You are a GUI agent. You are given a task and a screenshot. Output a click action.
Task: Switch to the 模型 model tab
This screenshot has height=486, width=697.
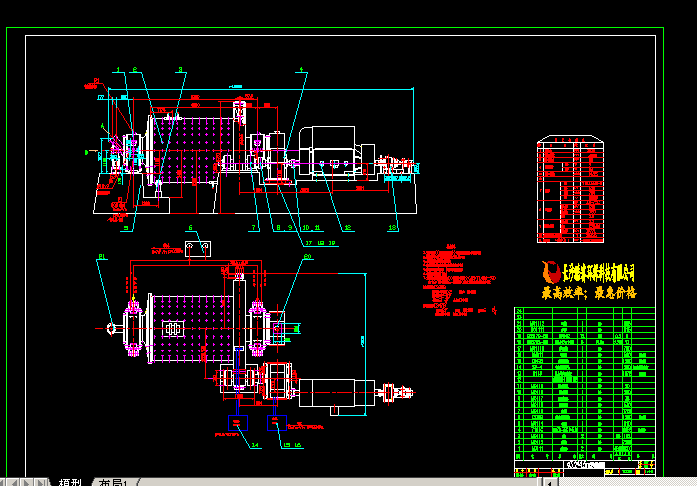click(70, 482)
